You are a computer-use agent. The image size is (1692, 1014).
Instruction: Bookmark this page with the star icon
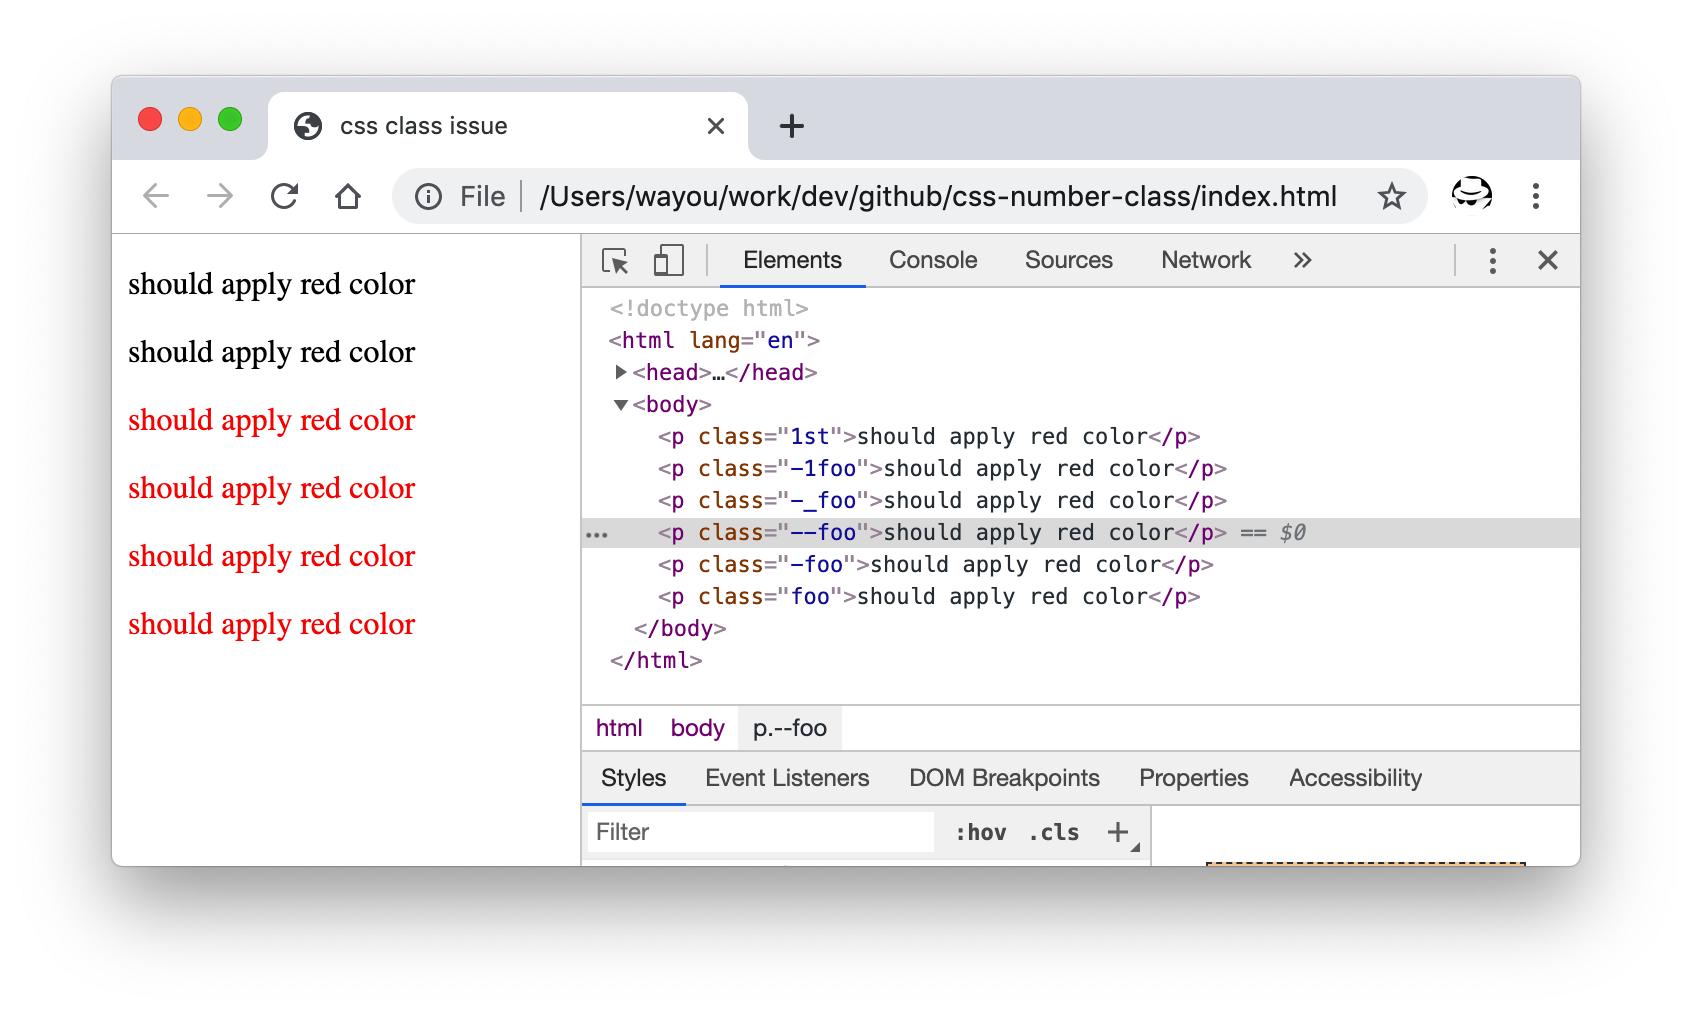pos(1391,196)
